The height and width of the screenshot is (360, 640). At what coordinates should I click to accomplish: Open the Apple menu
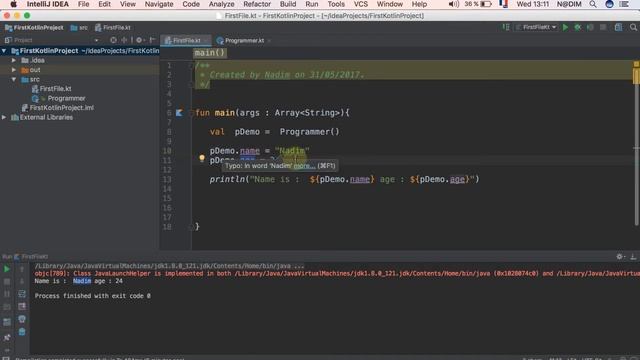13,4
